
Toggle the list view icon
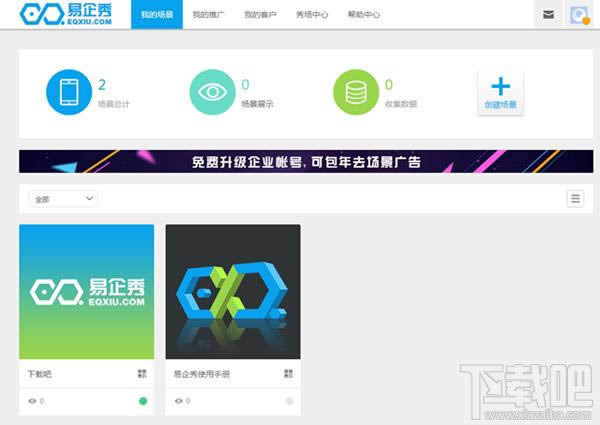coord(575,198)
